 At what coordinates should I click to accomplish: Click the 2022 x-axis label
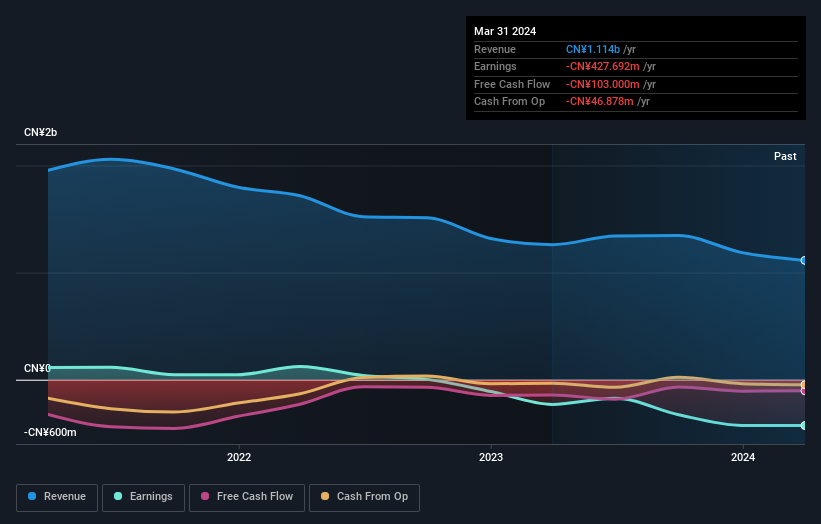(x=239, y=458)
